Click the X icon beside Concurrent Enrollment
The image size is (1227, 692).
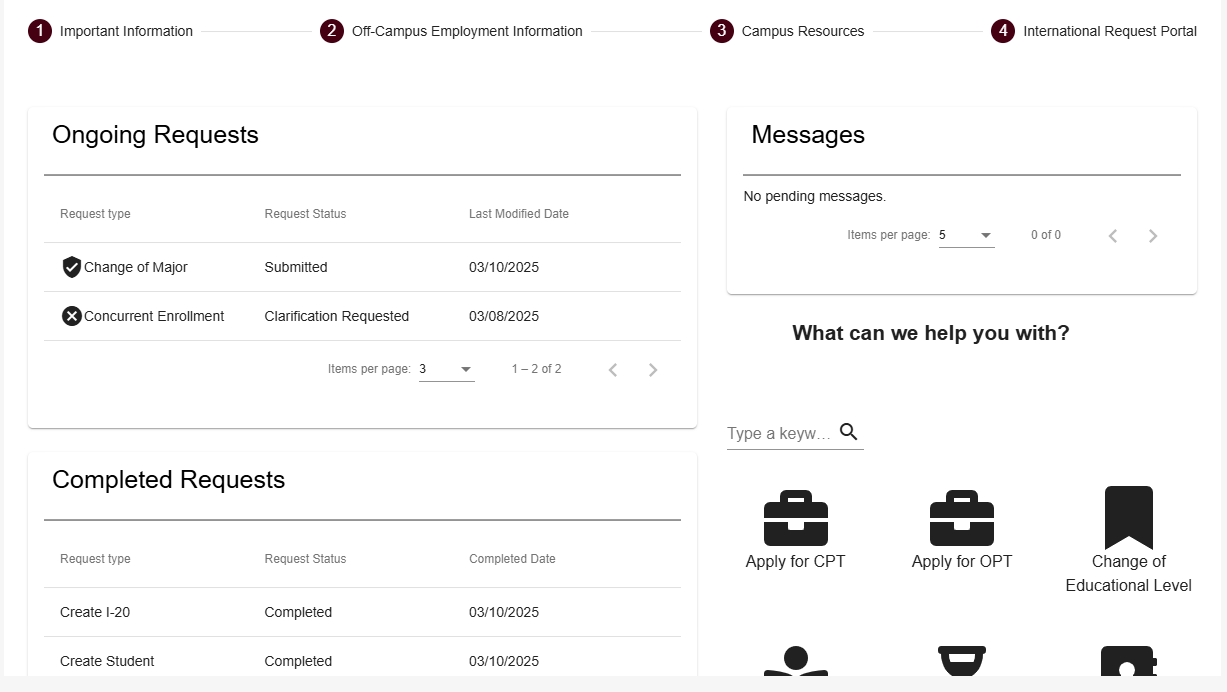(72, 316)
